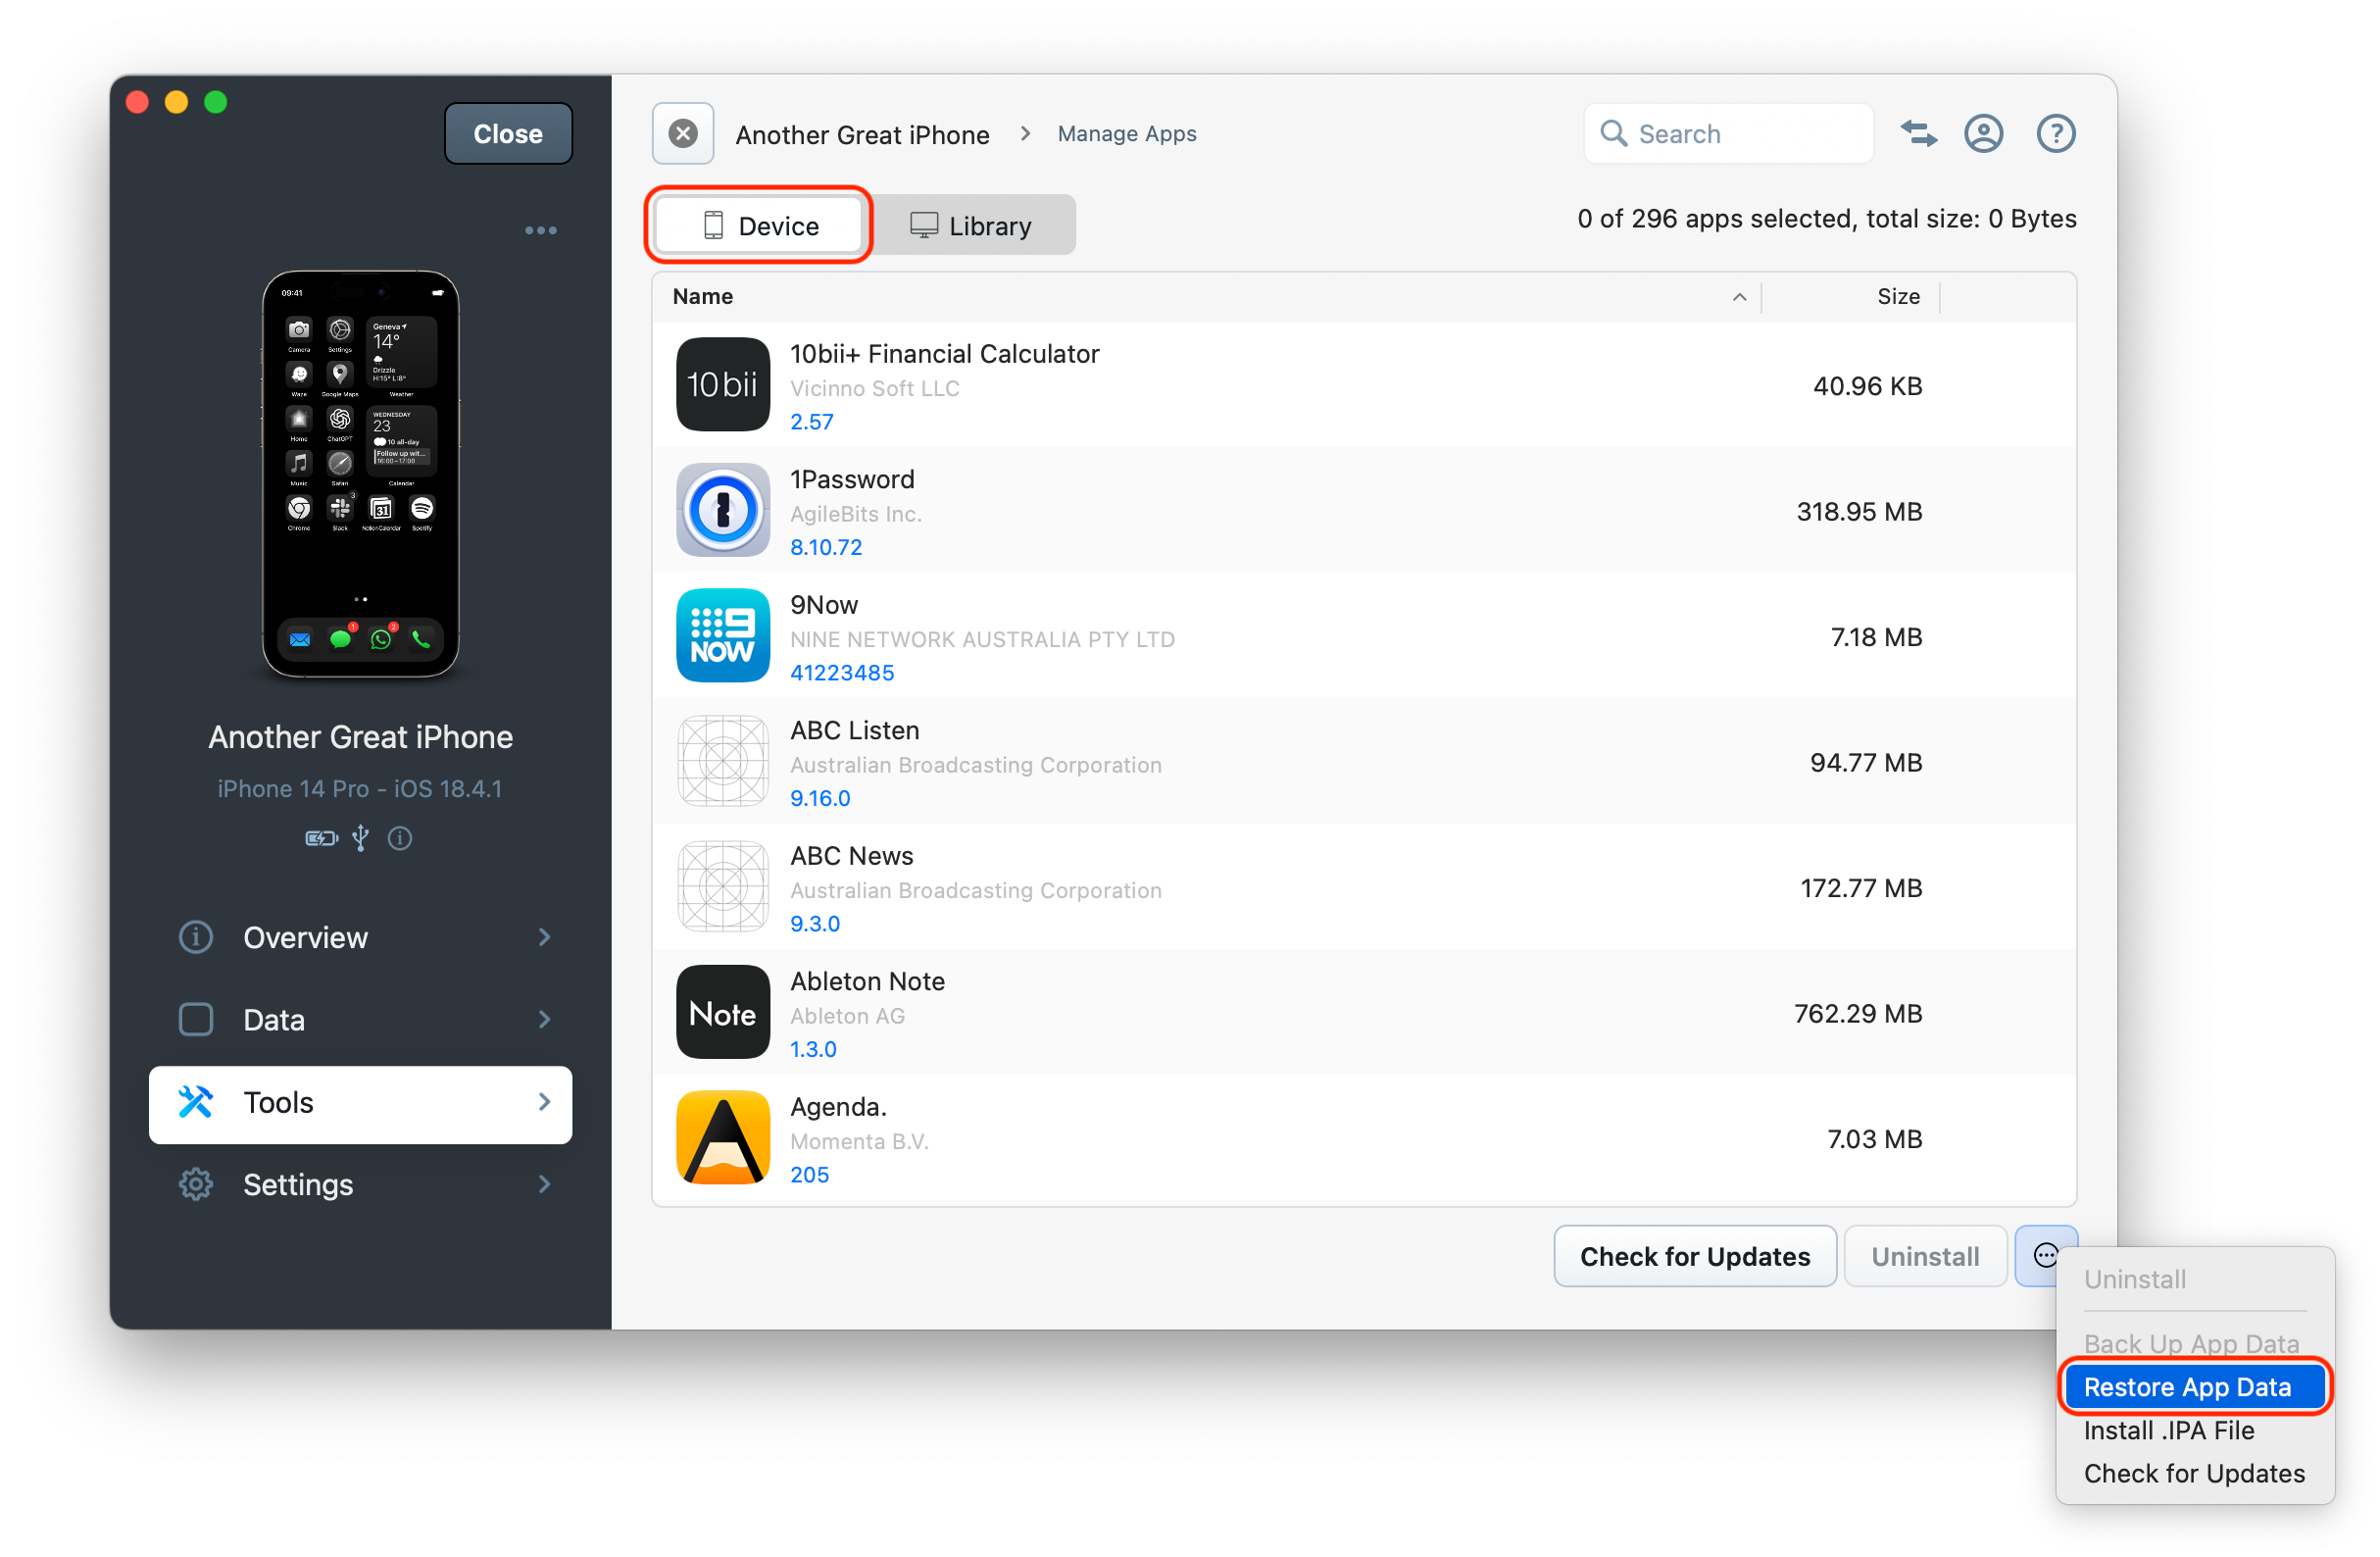Click the ABC Listen version 9.16.0
Viewport: 2380px width, 1557px height.
pos(820,798)
